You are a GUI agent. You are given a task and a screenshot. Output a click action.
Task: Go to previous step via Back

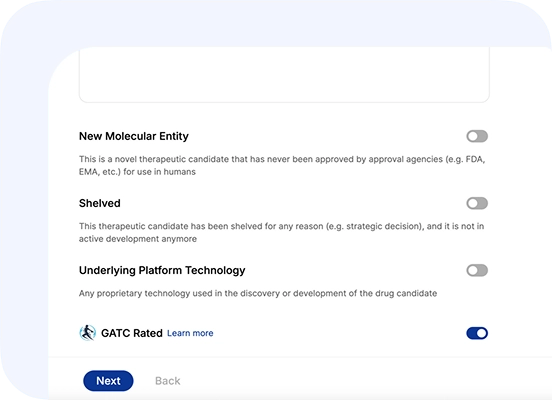click(168, 381)
